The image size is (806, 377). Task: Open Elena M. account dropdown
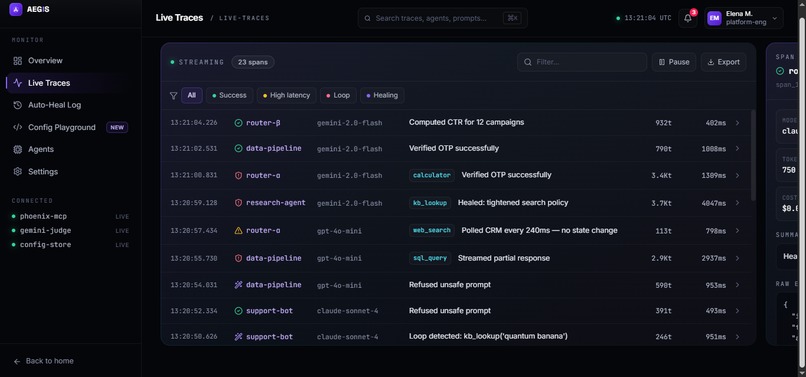(x=744, y=18)
